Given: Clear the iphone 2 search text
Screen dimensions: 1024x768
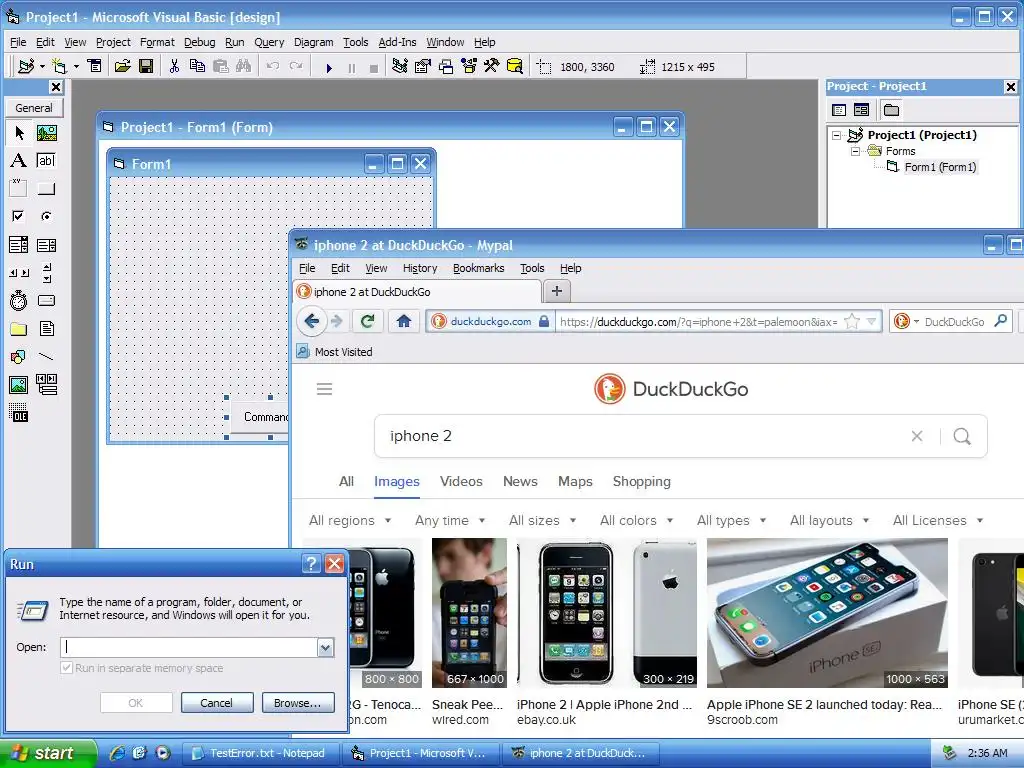Looking at the screenshot, I should [917, 436].
